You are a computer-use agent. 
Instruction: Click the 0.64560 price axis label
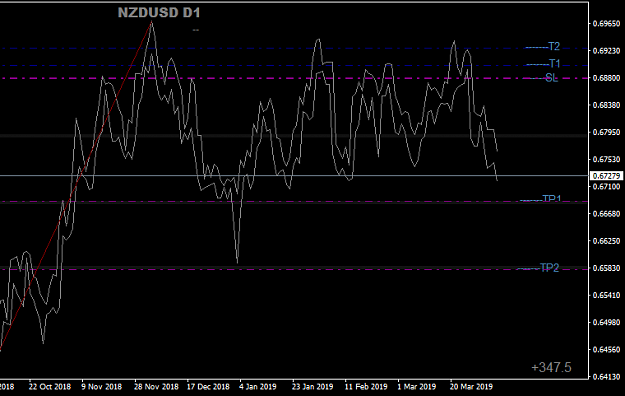pos(607,350)
